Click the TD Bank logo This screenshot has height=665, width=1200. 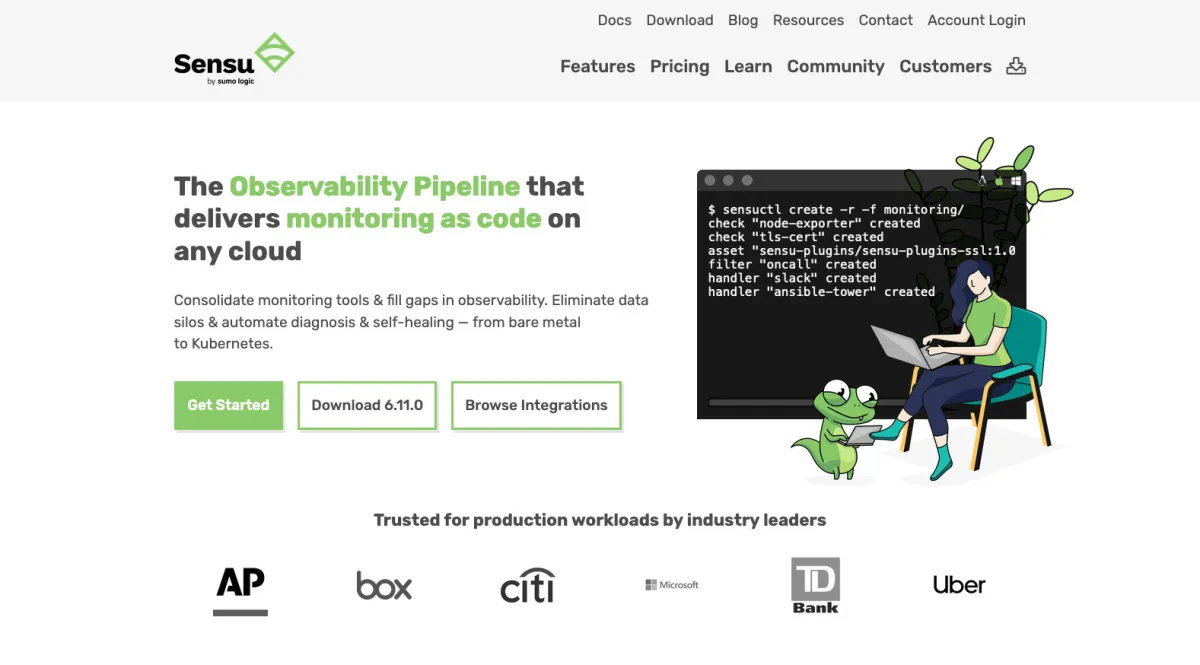815,586
